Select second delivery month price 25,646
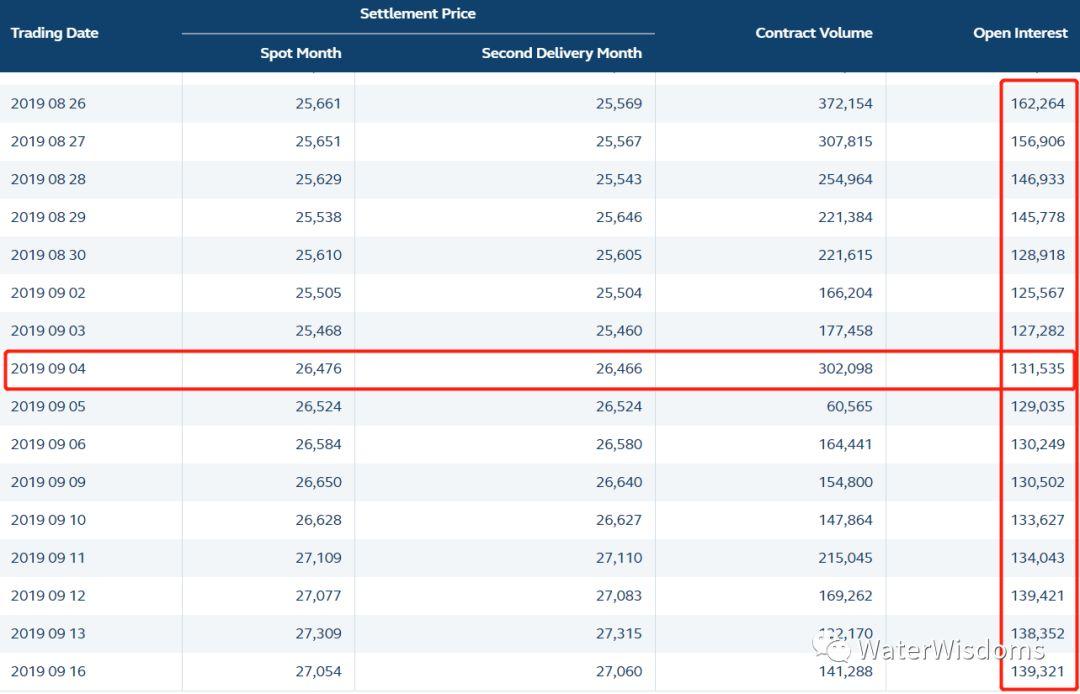1080x694 pixels. [x=619, y=218]
